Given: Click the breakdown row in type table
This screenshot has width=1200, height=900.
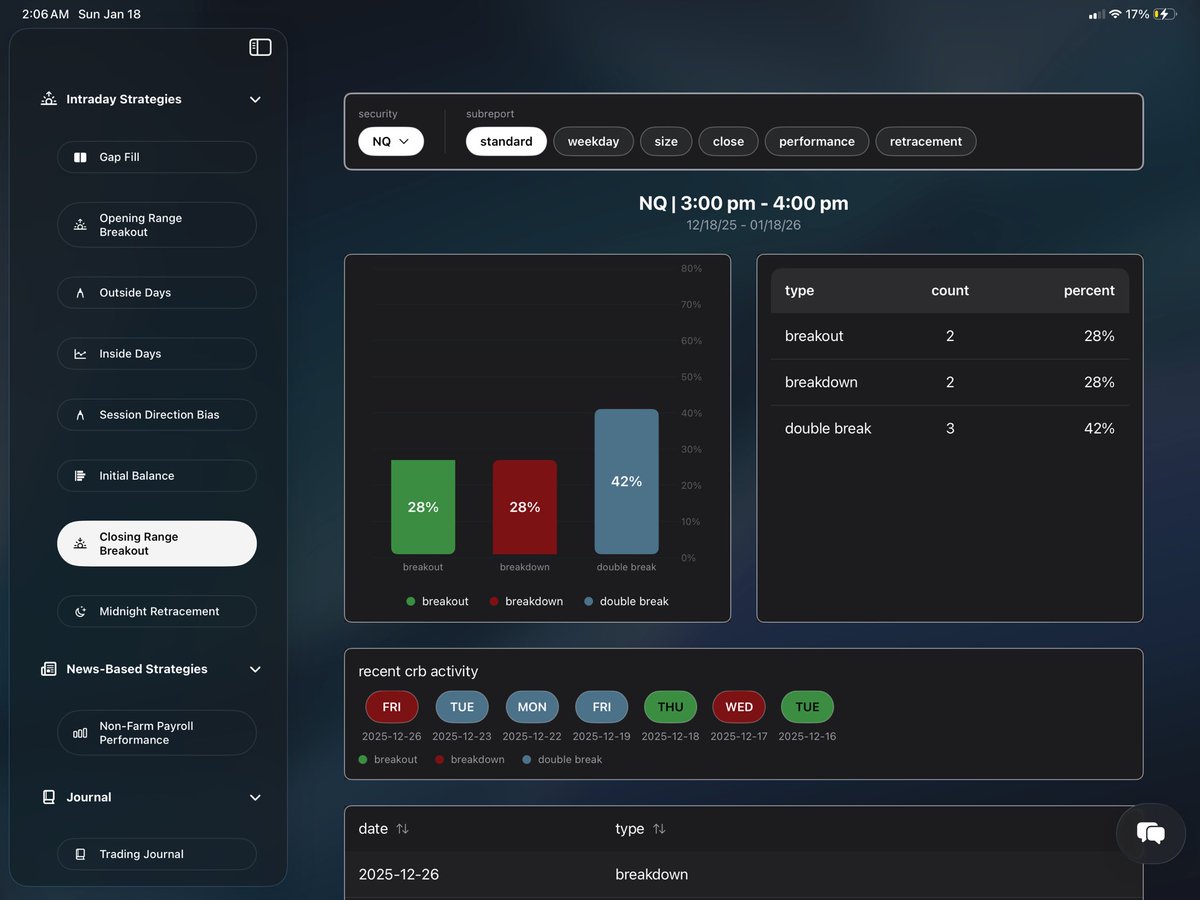Looking at the screenshot, I should coord(950,382).
